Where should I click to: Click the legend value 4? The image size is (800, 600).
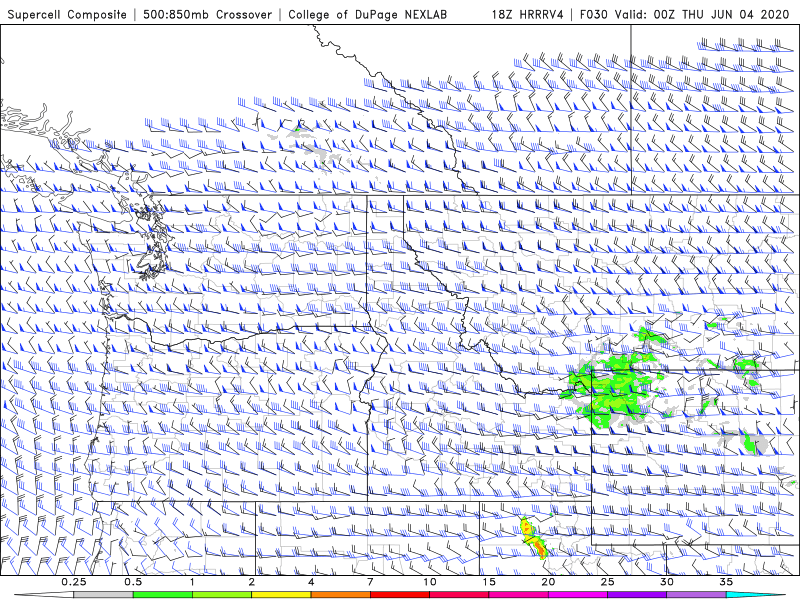pos(311,582)
